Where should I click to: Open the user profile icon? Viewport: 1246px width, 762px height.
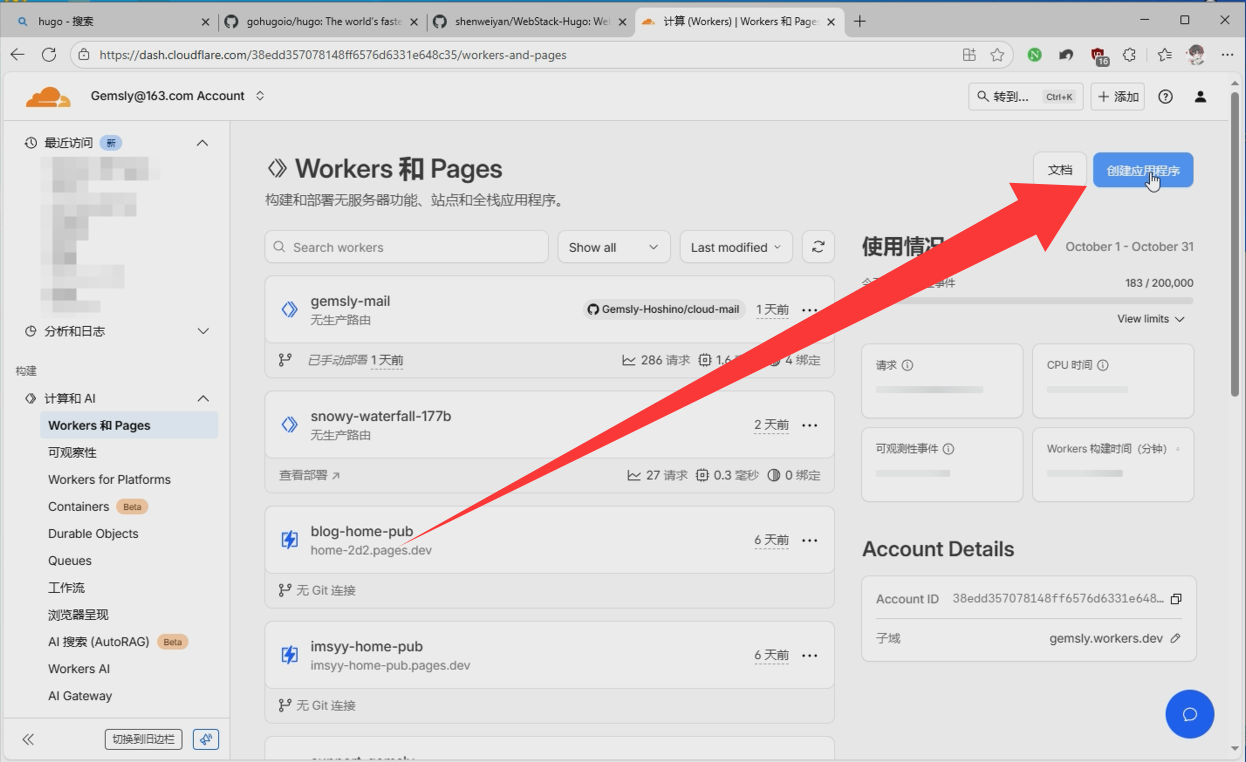tap(1201, 97)
